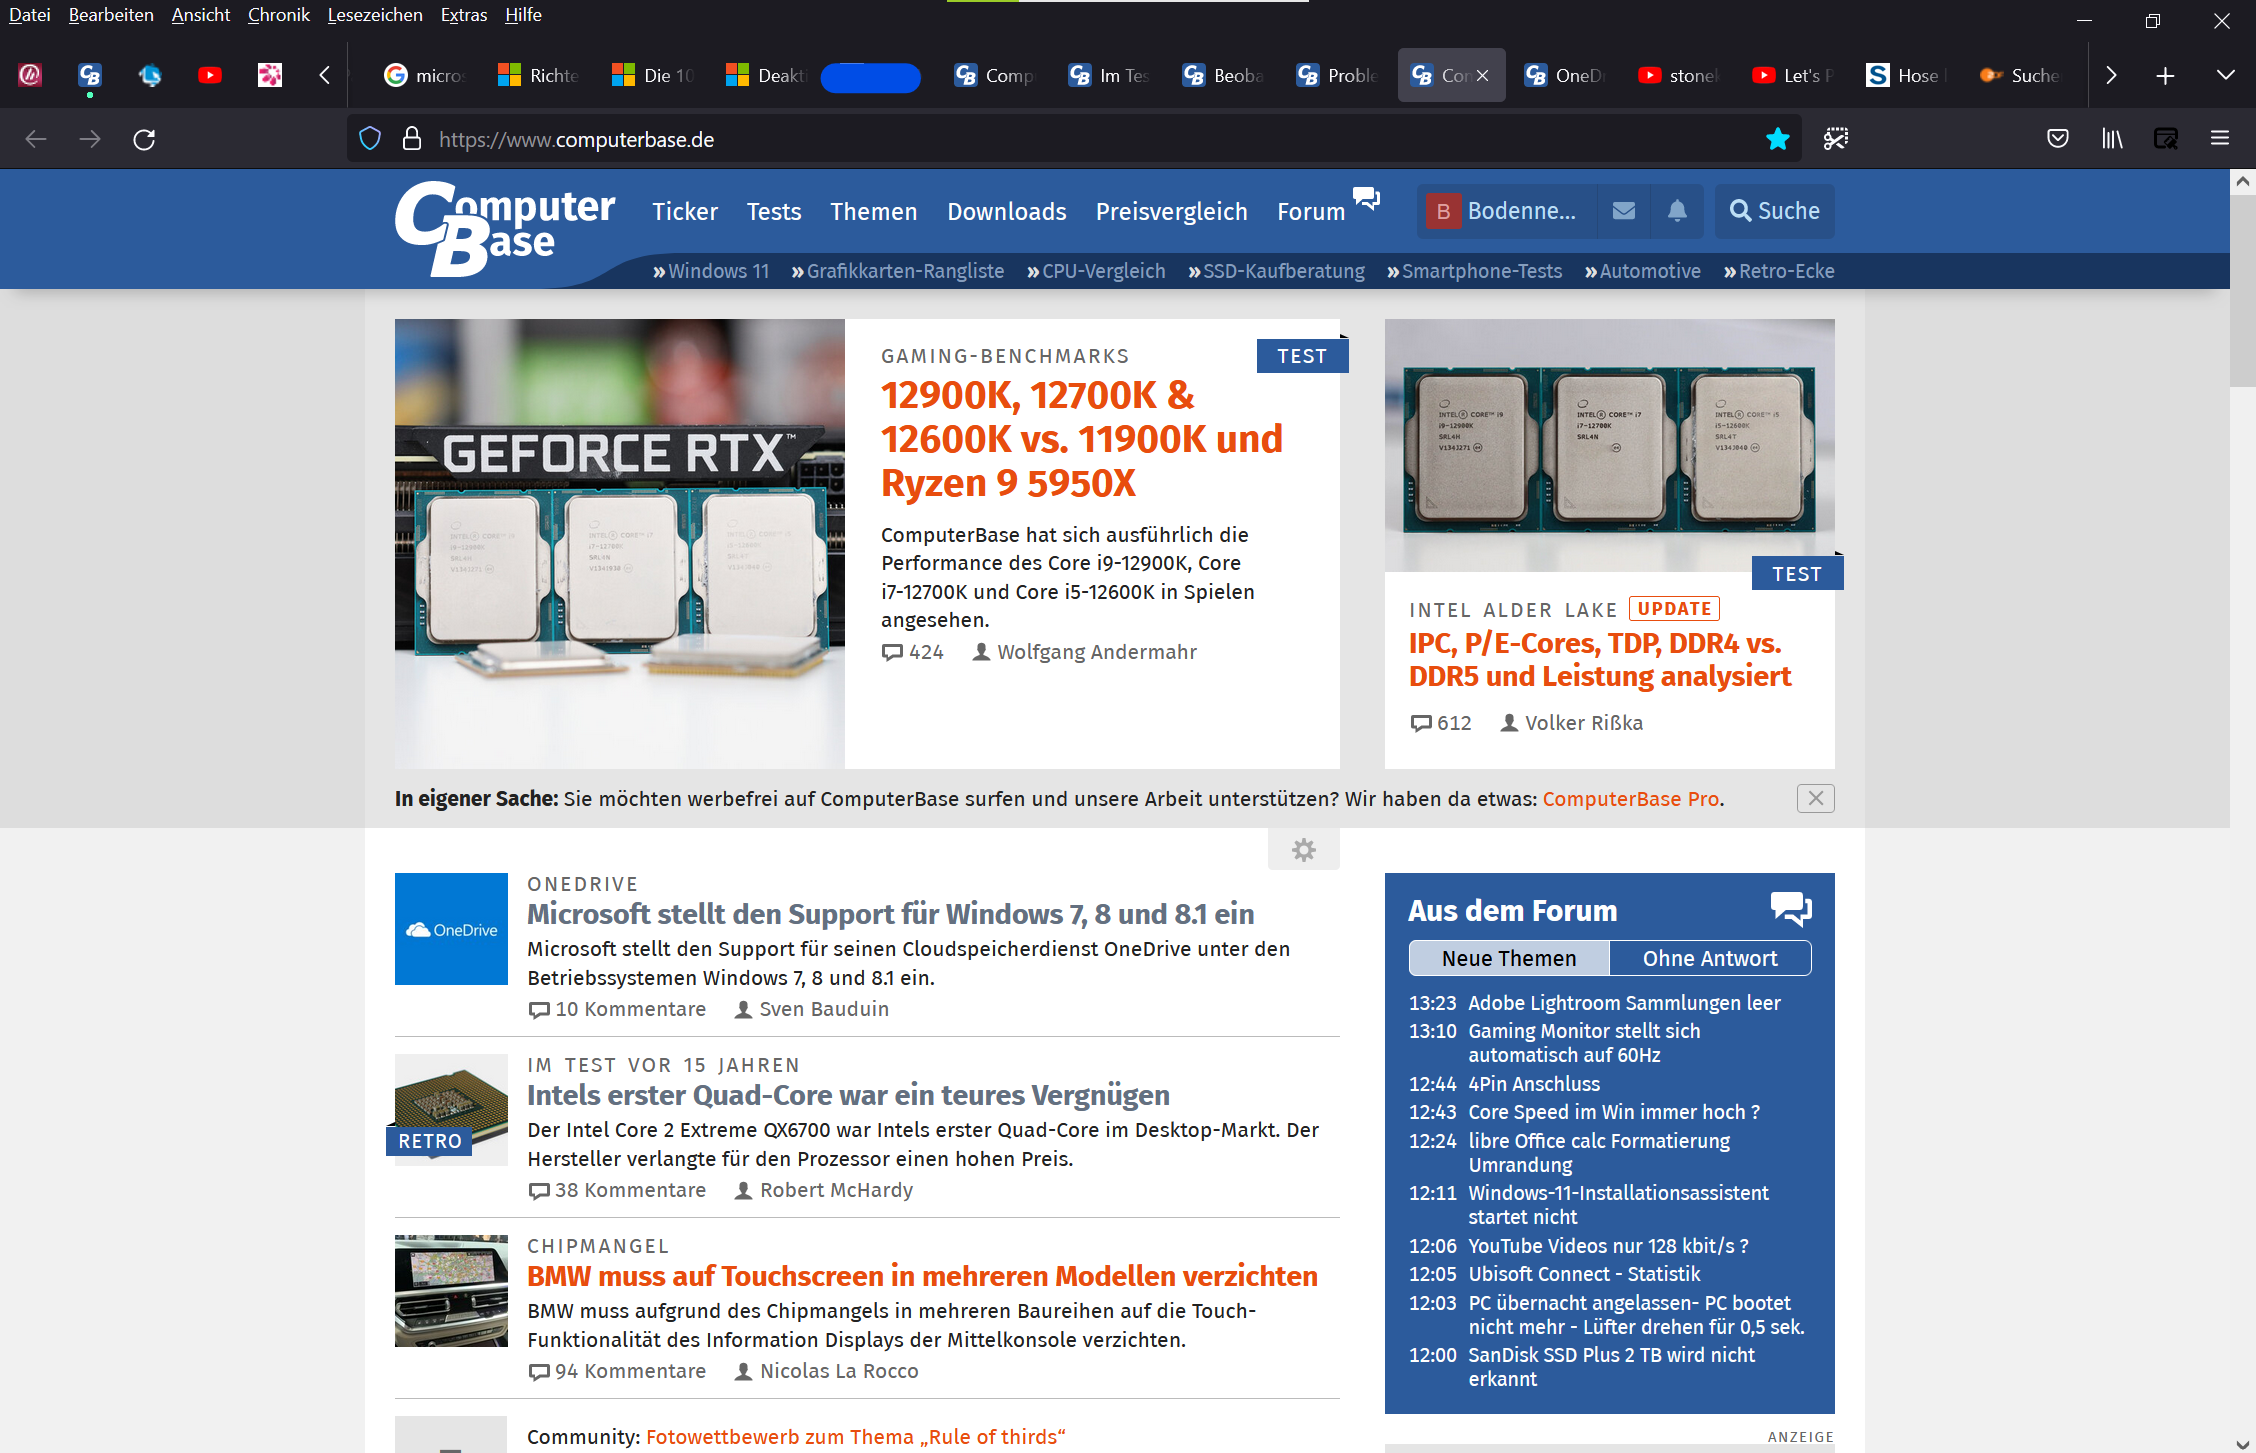Click the Suche search button
The height and width of the screenshot is (1453, 2256).
click(1775, 211)
